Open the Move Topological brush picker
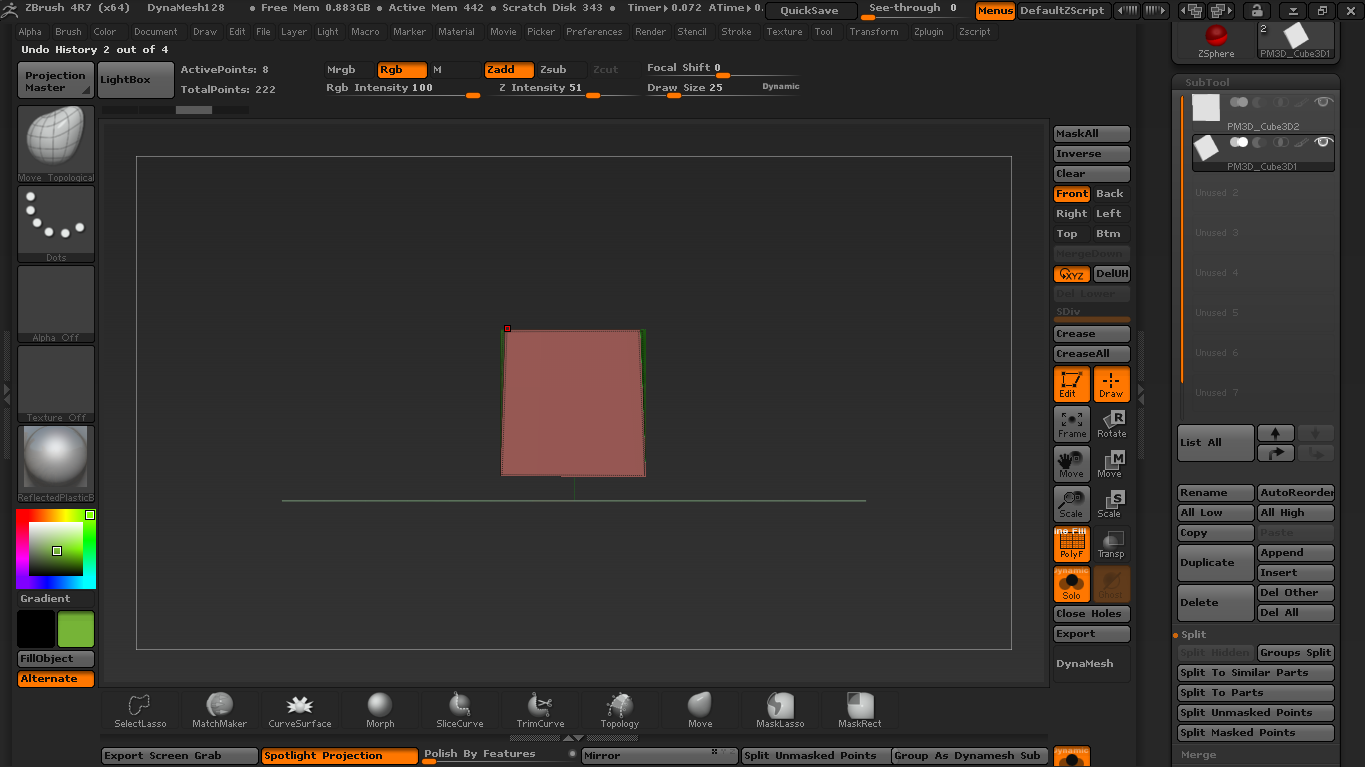This screenshot has height=767, width=1365. [x=56, y=144]
